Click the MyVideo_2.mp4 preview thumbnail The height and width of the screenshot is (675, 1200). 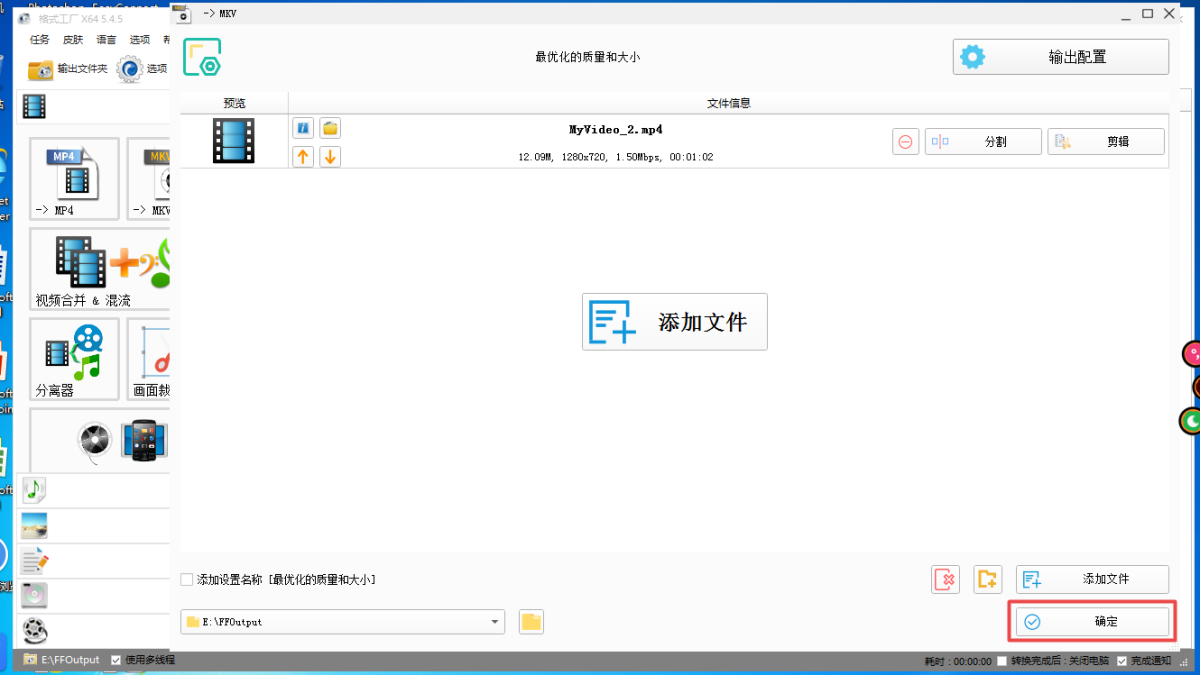click(x=234, y=141)
